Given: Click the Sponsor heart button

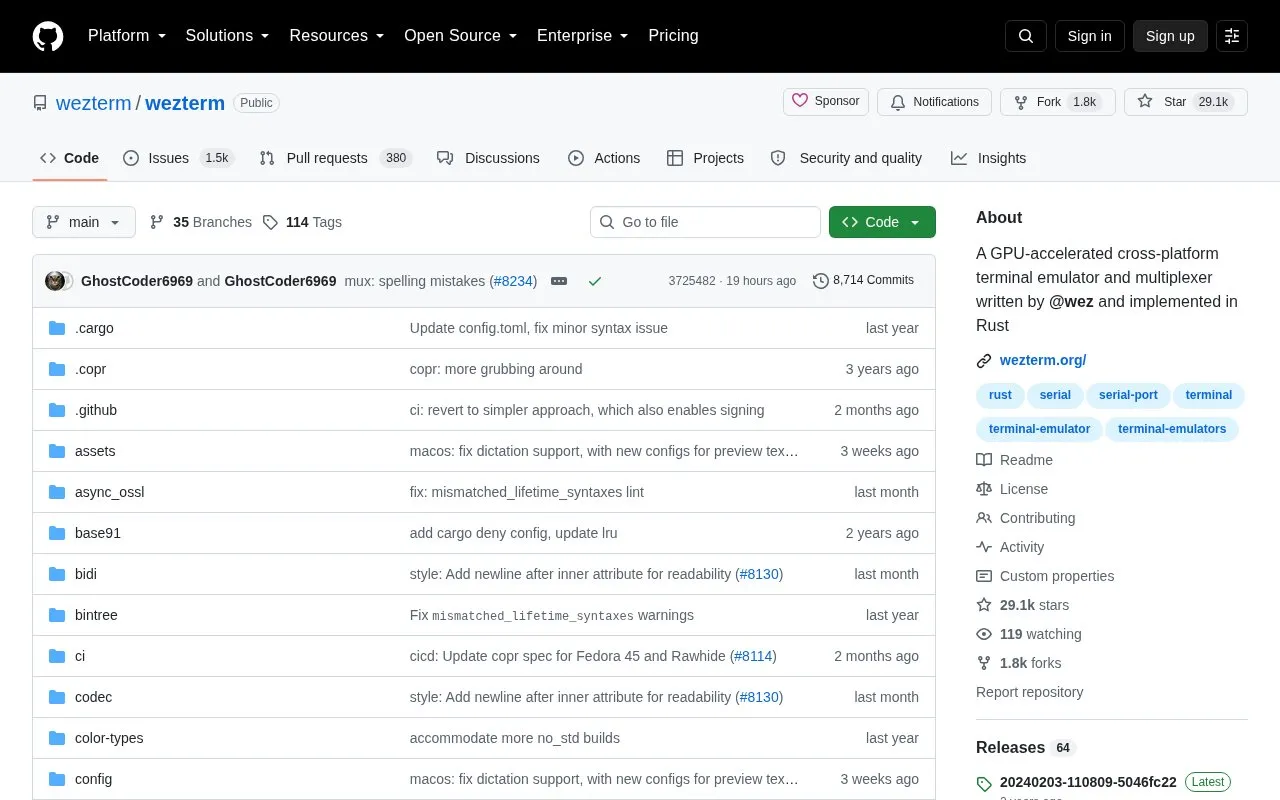Looking at the screenshot, I should [826, 101].
